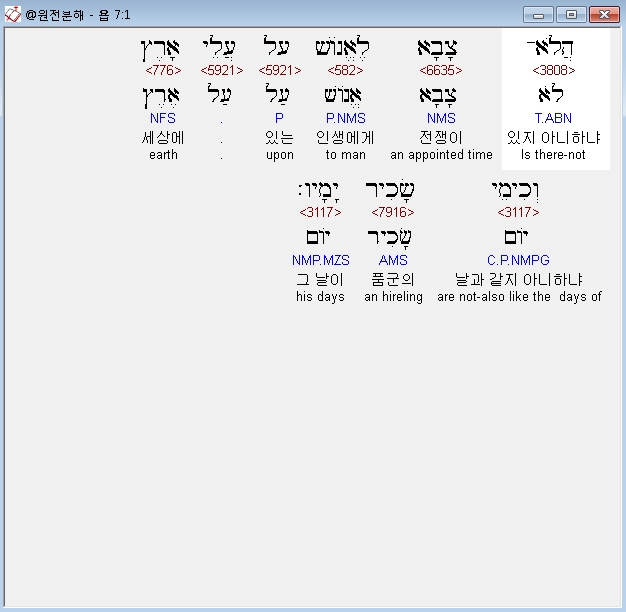Click the Korean gloss 그 날이
The image size is (626, 612).
point(320,279)
